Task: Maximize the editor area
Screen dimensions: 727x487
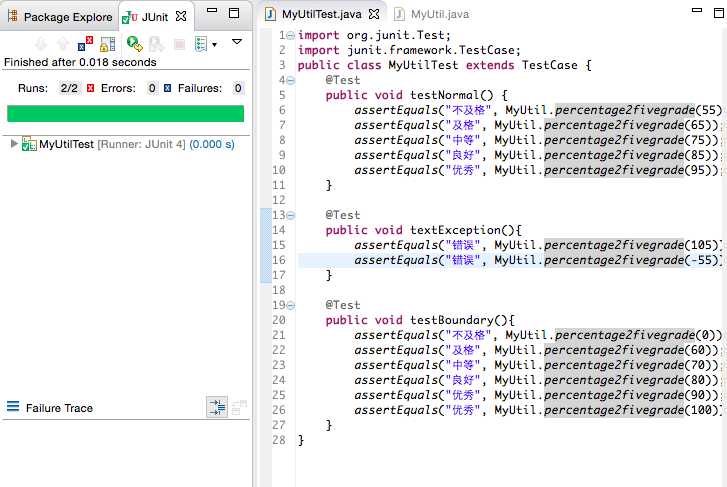Action: point(719,13)
